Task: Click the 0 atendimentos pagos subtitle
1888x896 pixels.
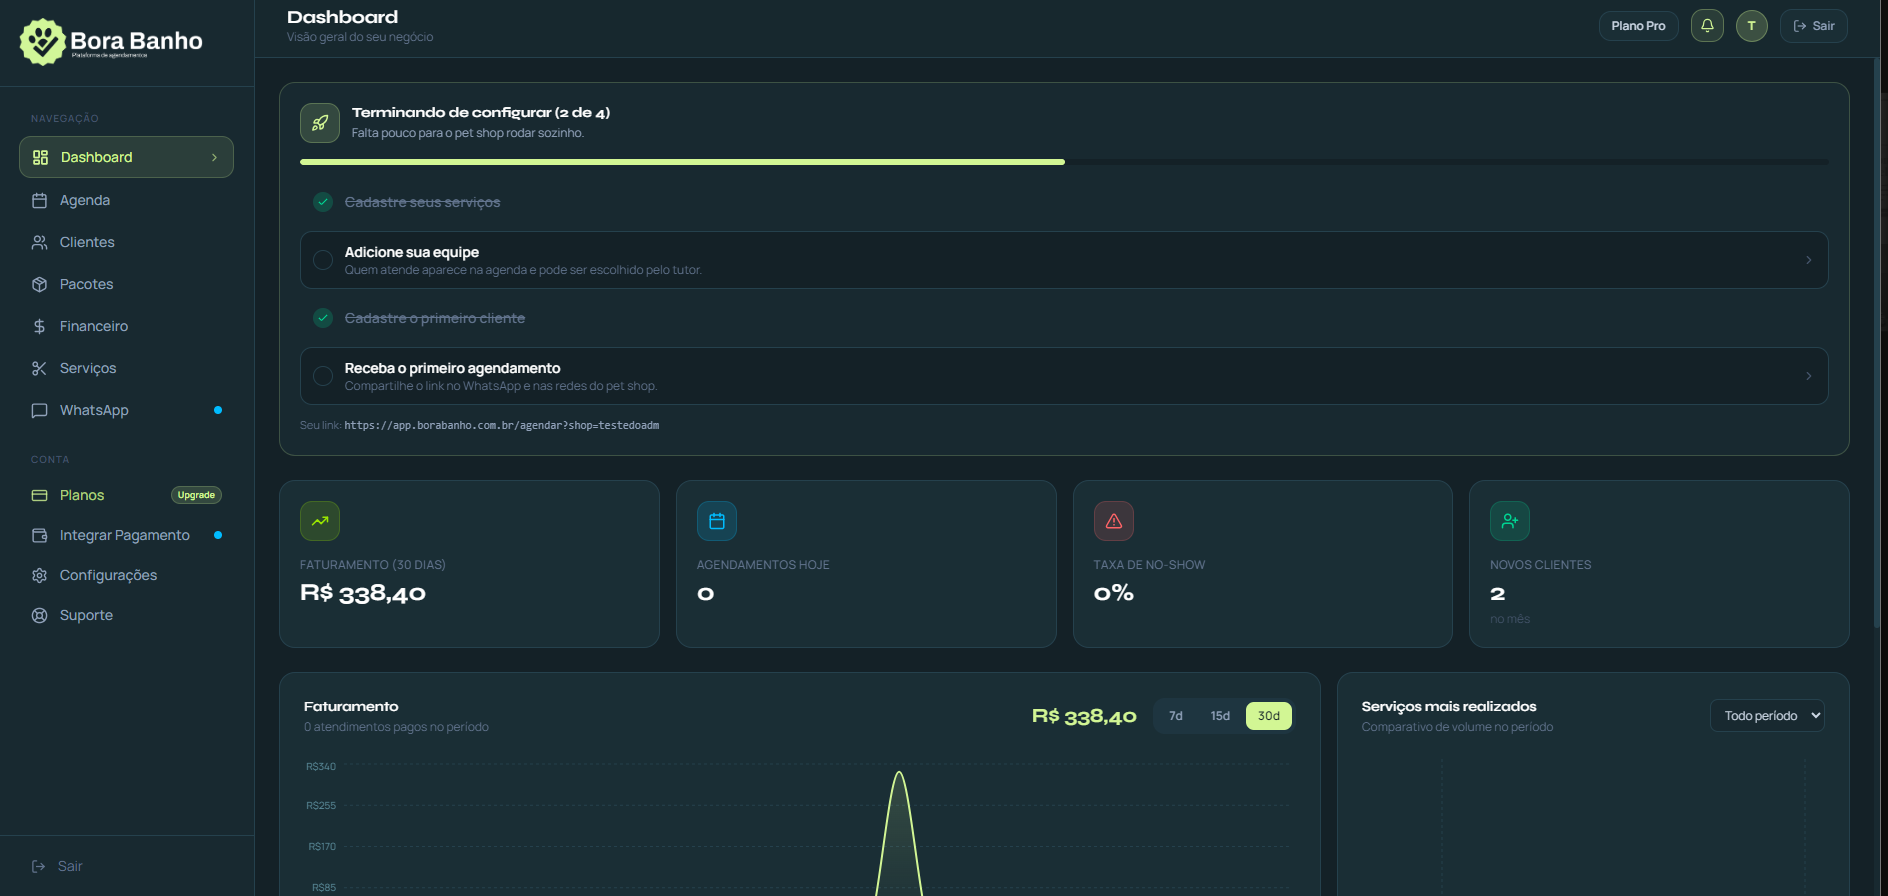Action: pyautogui.click(x=396, y=727)
